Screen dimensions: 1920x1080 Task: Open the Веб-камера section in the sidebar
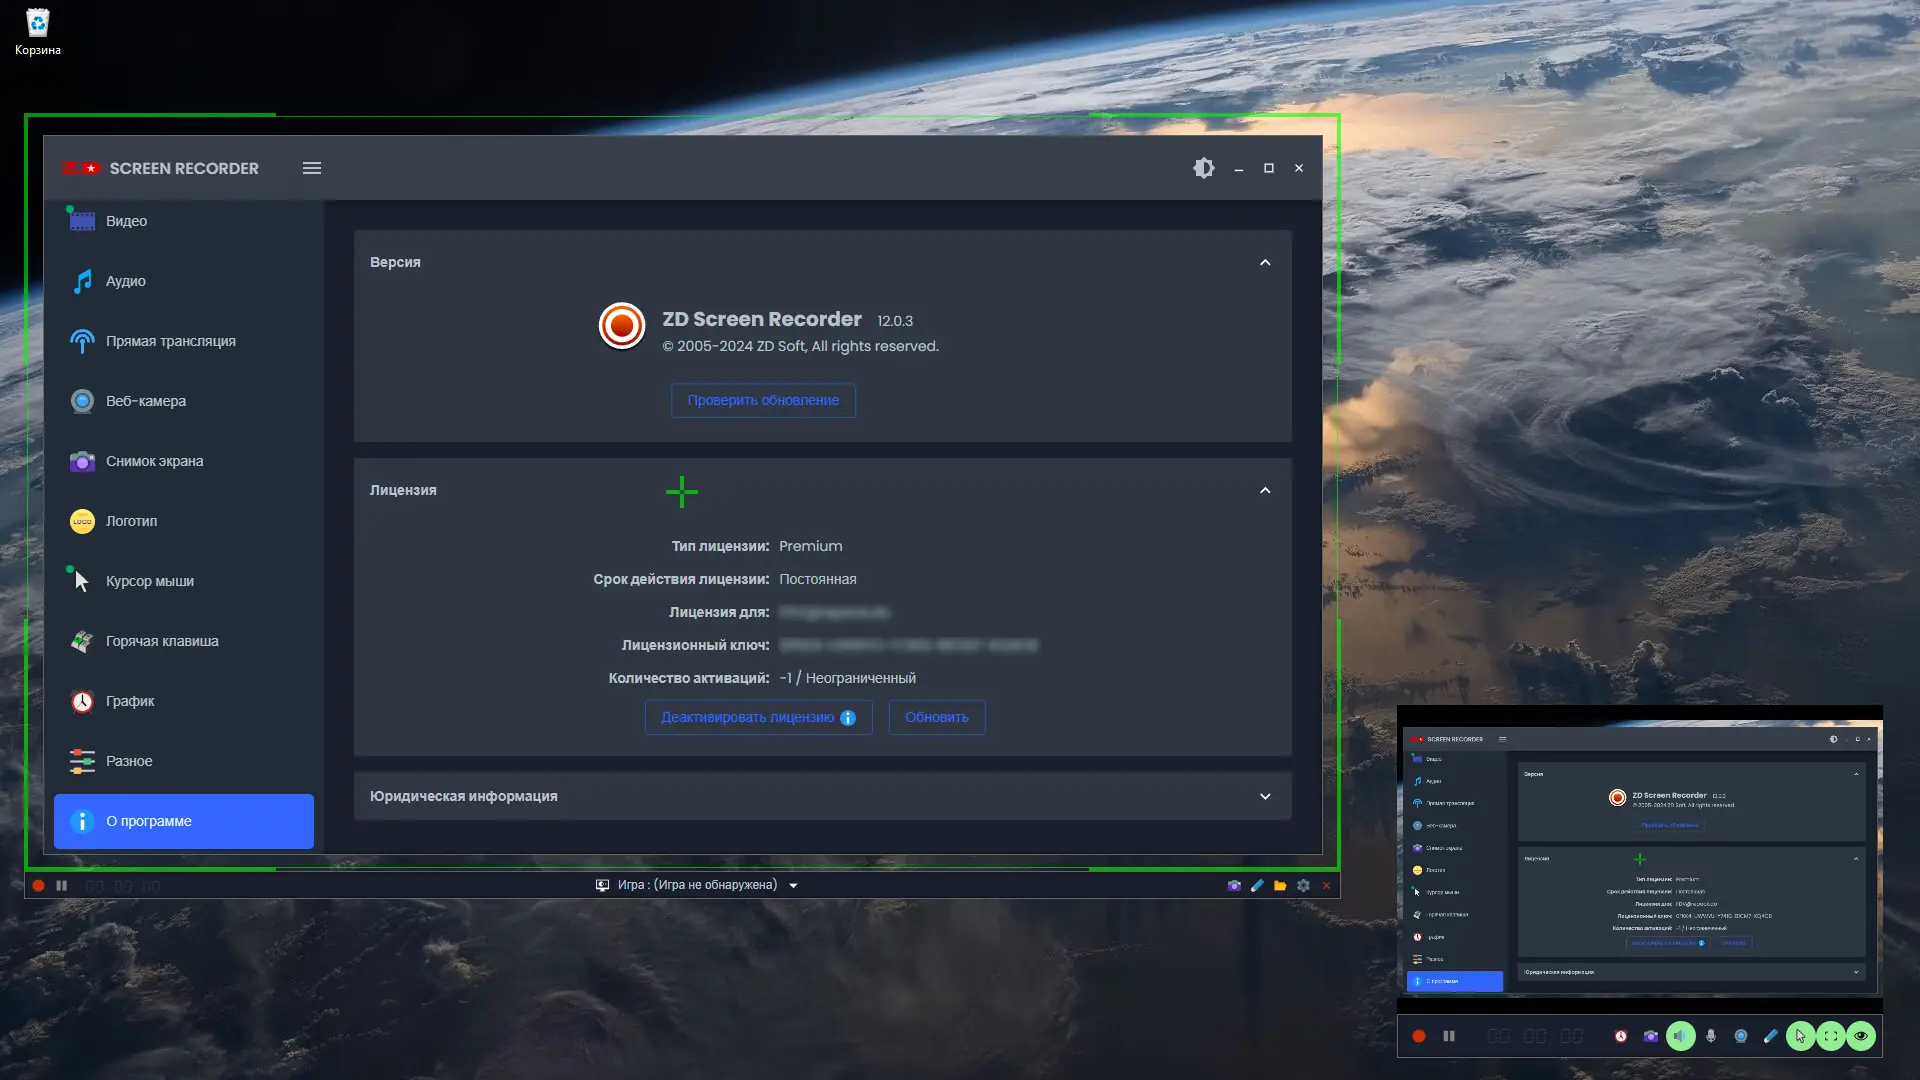click(x=146, y=401)
